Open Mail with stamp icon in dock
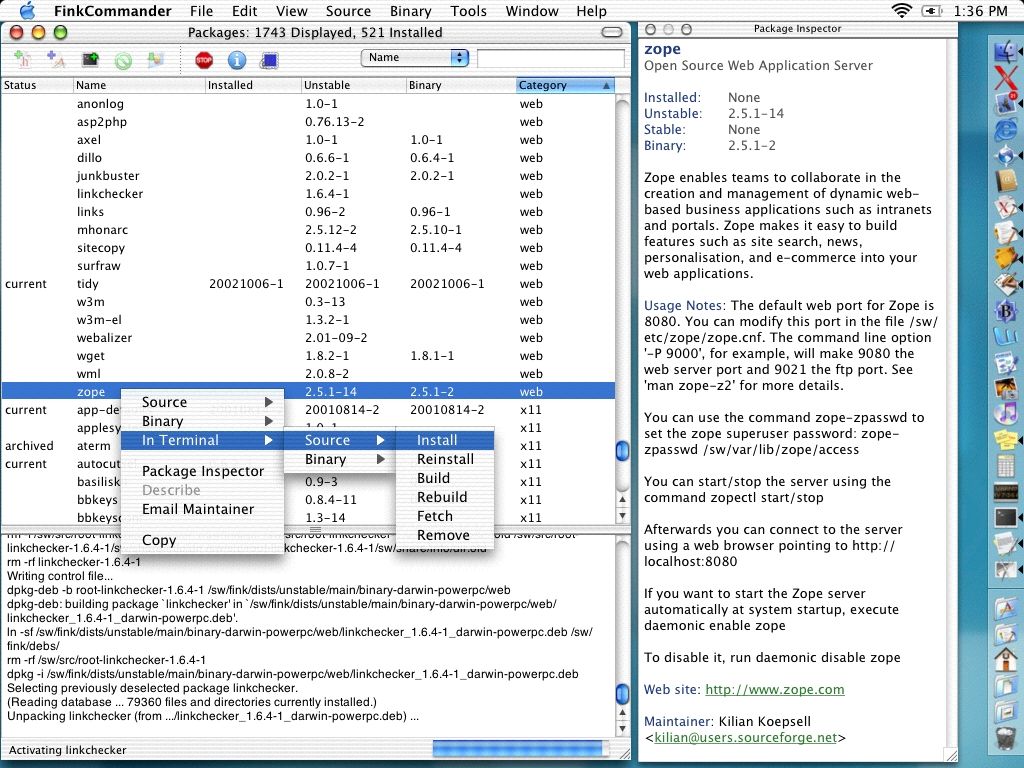Viewport: 1024px width, 768px height. pos(1006,104)
